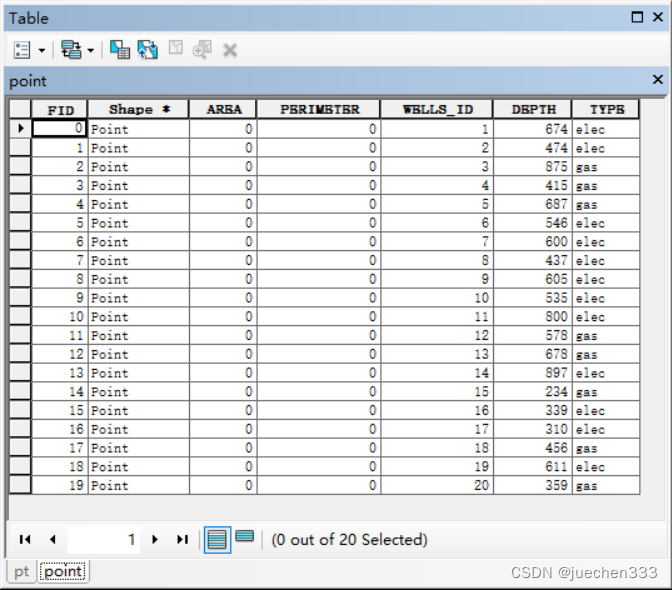The image size is (672, 590).
Task: Switch to the pt tab
Action: 21,572
